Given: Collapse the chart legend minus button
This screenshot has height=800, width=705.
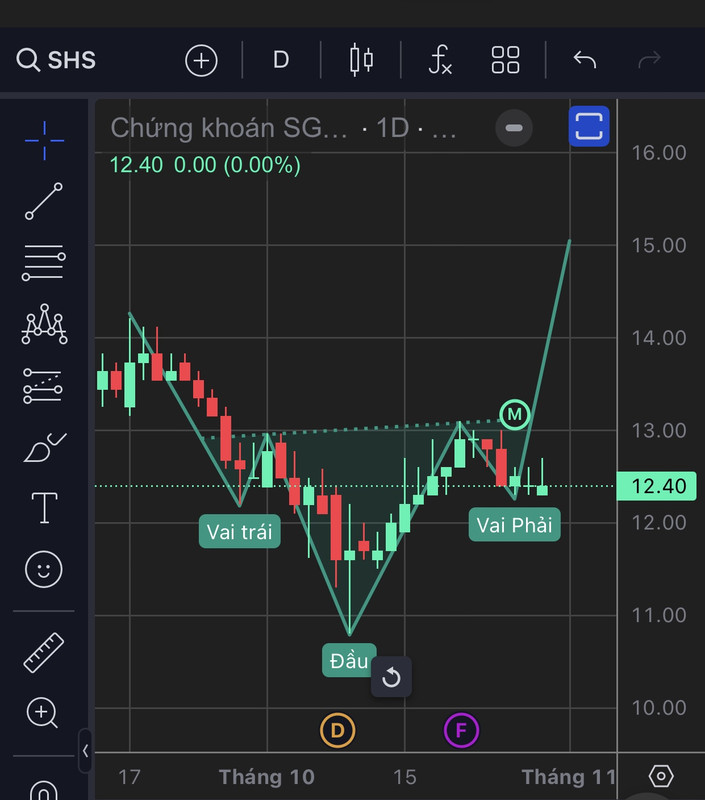Looking at the screenshot, I should [514, 128].
